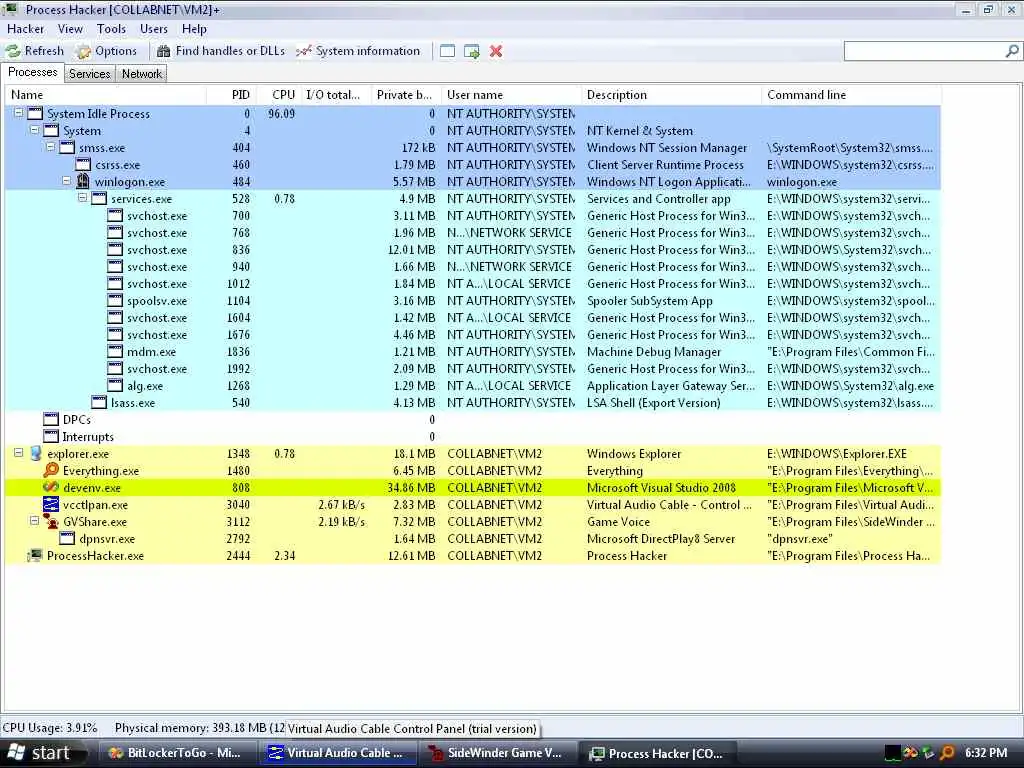Image resolution: width=1024 pixels, height=768 pixels.
Task: Click the Process Hacker title bar icon
Action: (10, 9)
